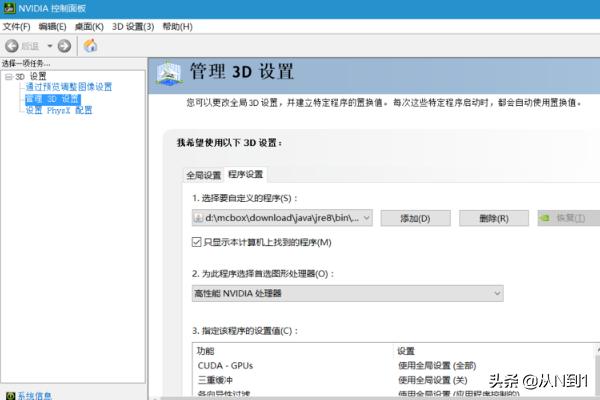Go to the home page icon
The width and height of the screenshot is (600, 400).
click(90, 46)
